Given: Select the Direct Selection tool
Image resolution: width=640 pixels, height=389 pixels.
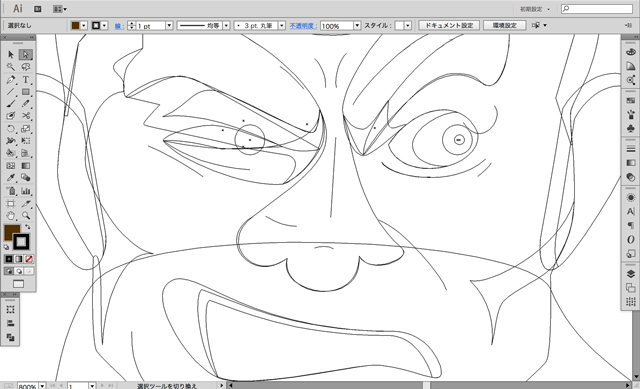Looking at the screenshot, I should (x=26, y=55).
